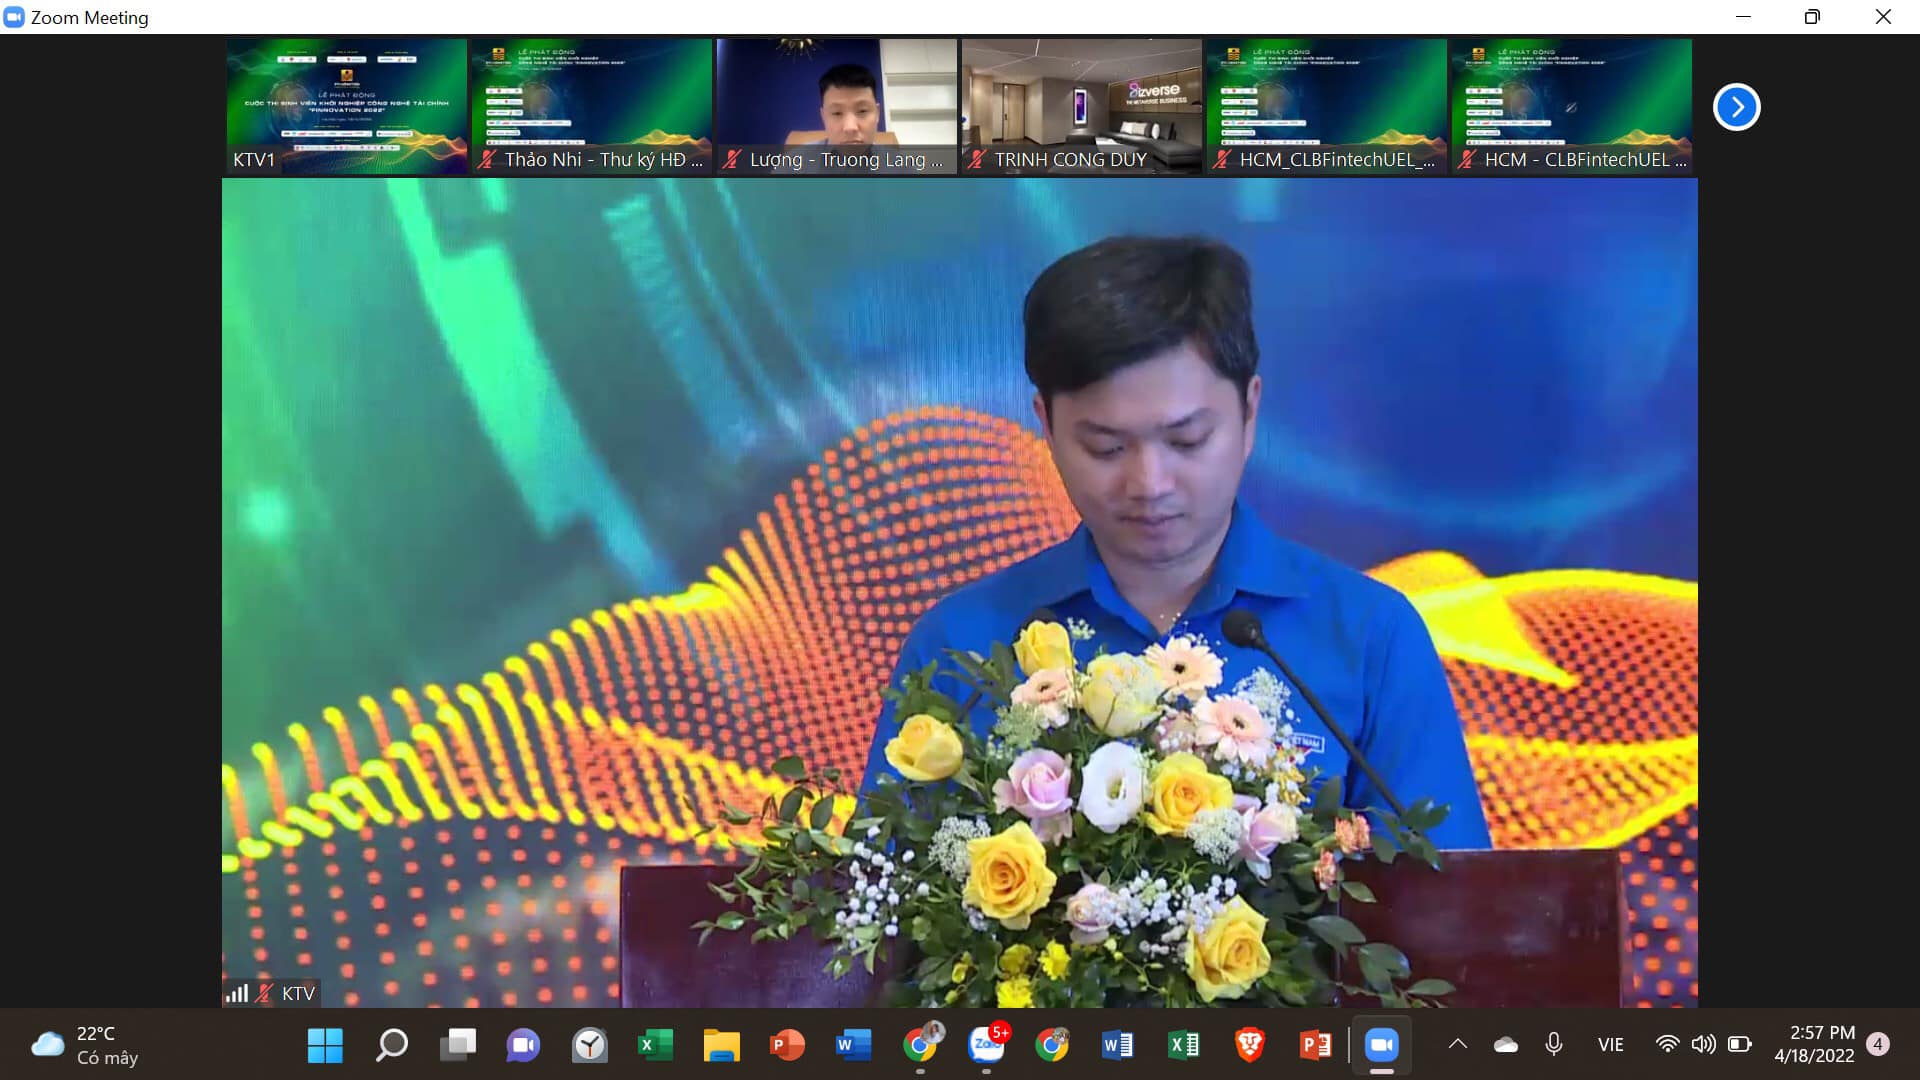Open Windows Search from taskbar
Image resolution: width=1920 pixels, height=1080 pixels.
391,1045
